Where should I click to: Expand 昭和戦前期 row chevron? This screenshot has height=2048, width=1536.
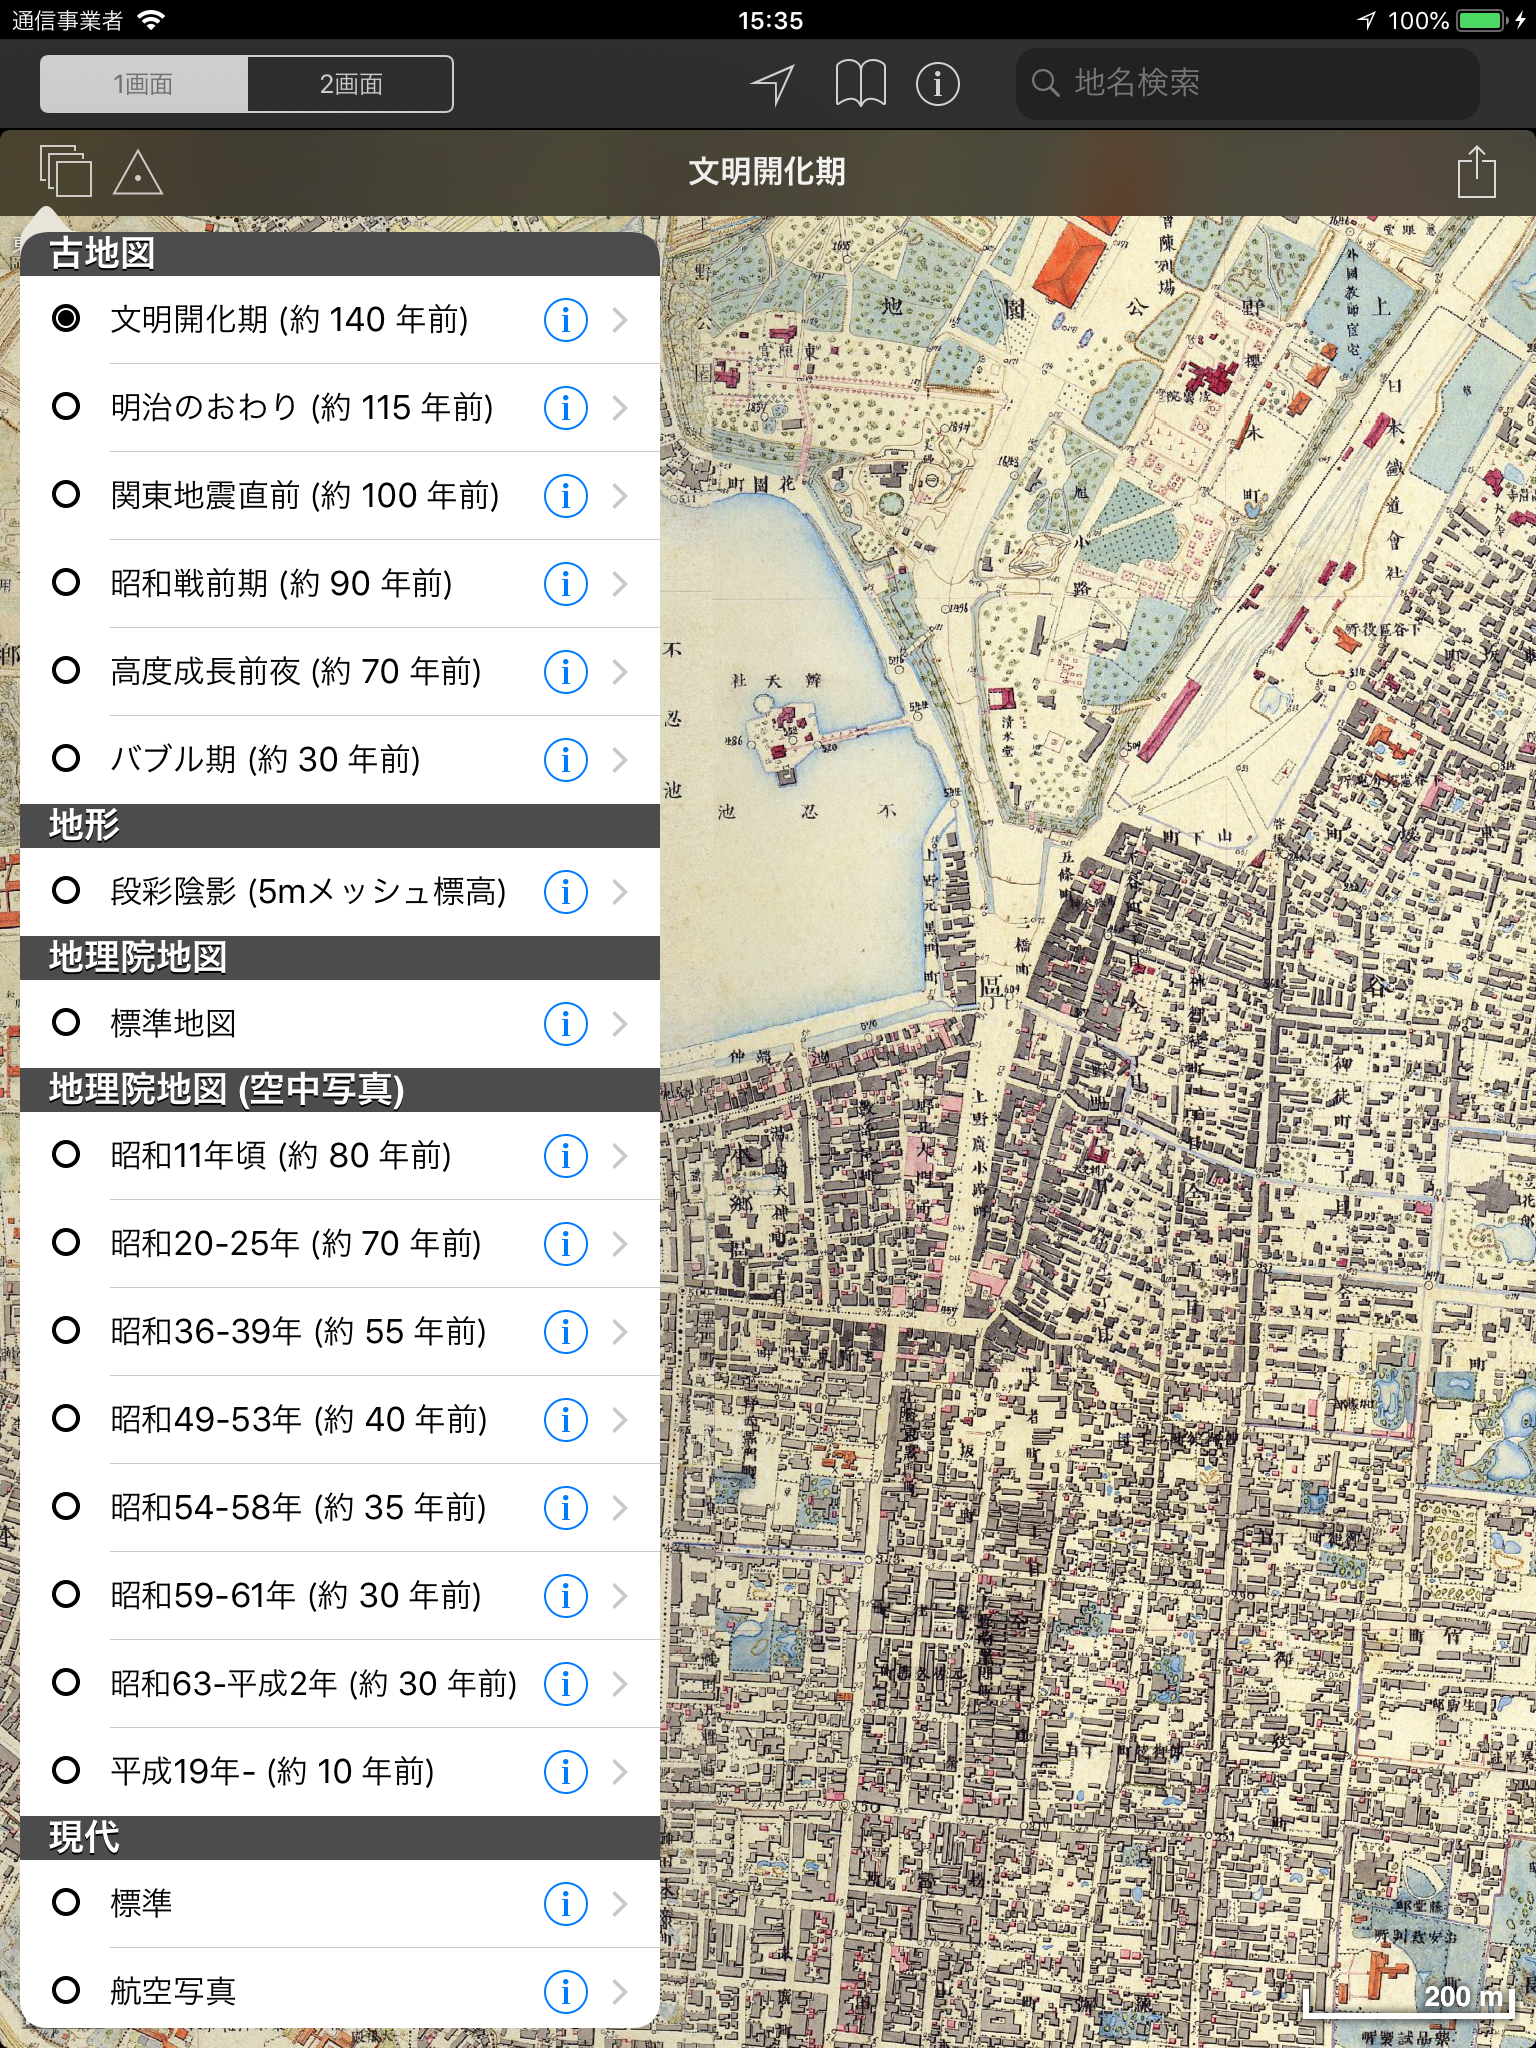point(620,584)
